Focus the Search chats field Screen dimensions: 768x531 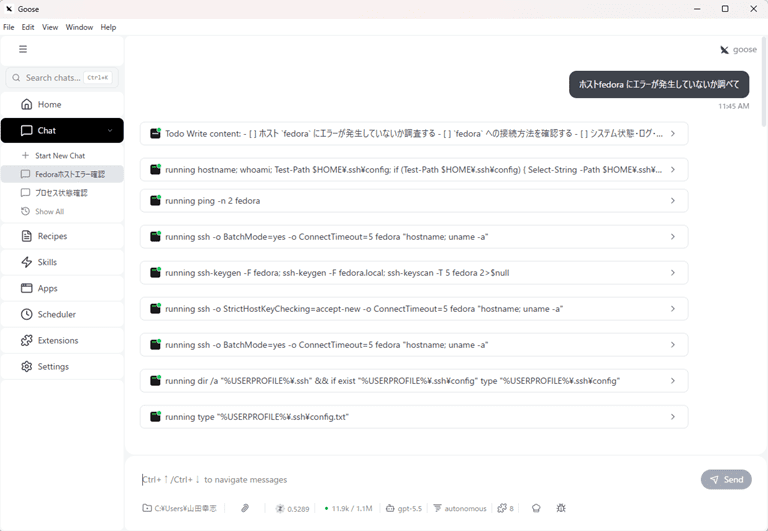62,77
